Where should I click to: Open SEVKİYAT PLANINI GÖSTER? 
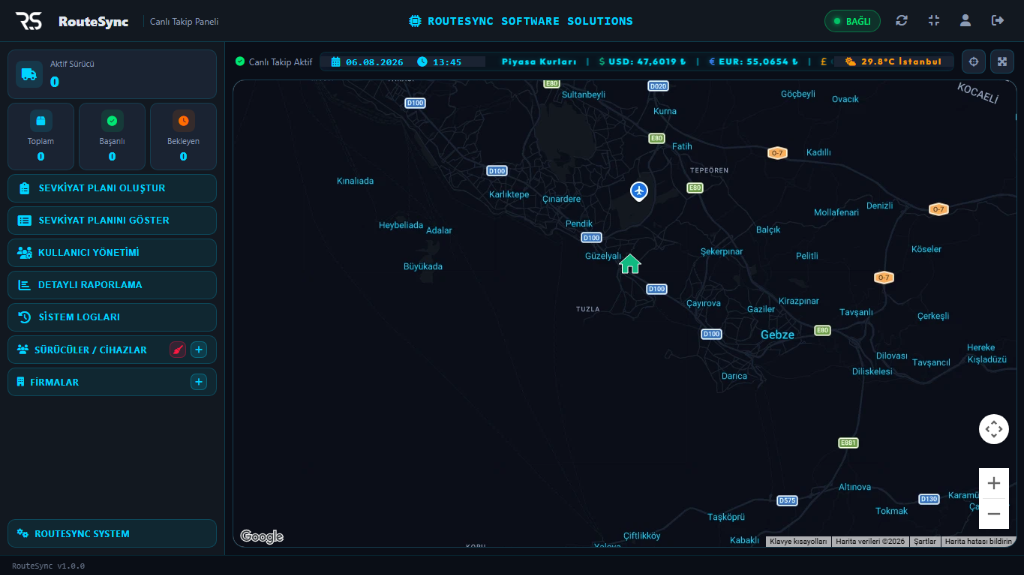(112, 220)
